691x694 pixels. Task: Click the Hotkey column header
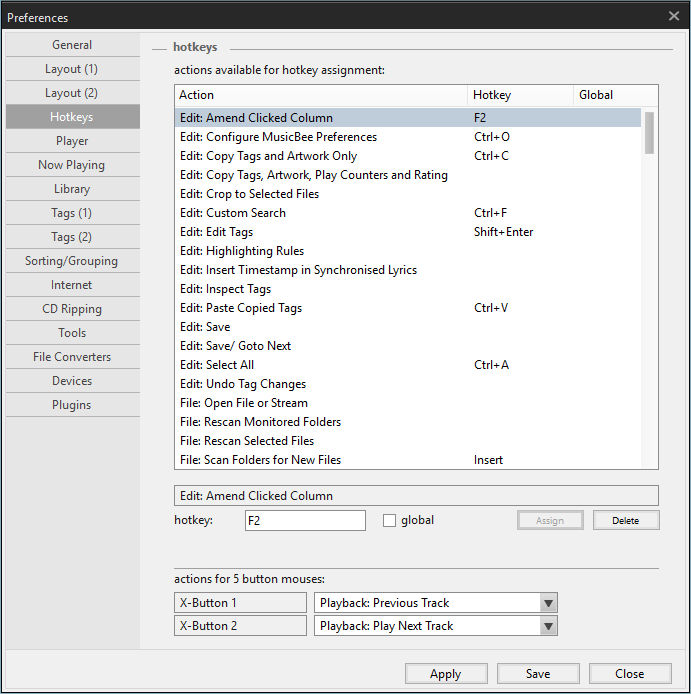pos(521,95)
